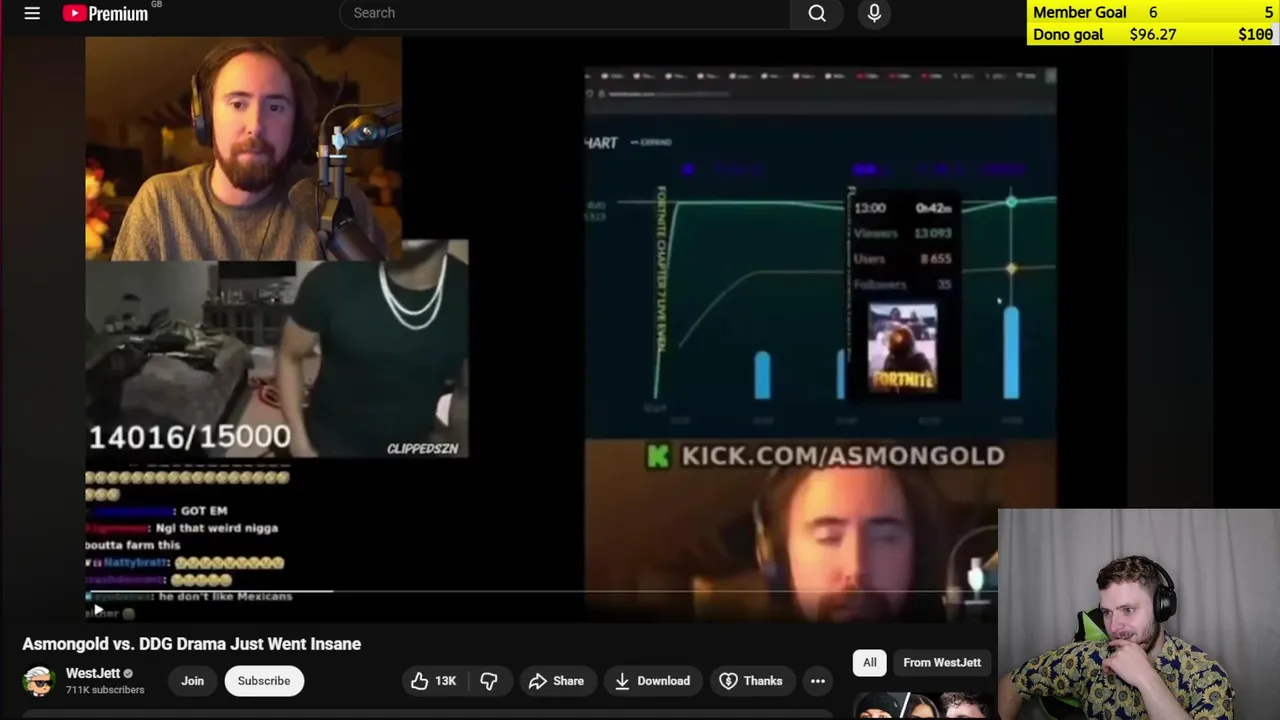This screenshot has height=720, width=1280.
Task: Click the 14016/15000 counter text
Action: [190, 436]
